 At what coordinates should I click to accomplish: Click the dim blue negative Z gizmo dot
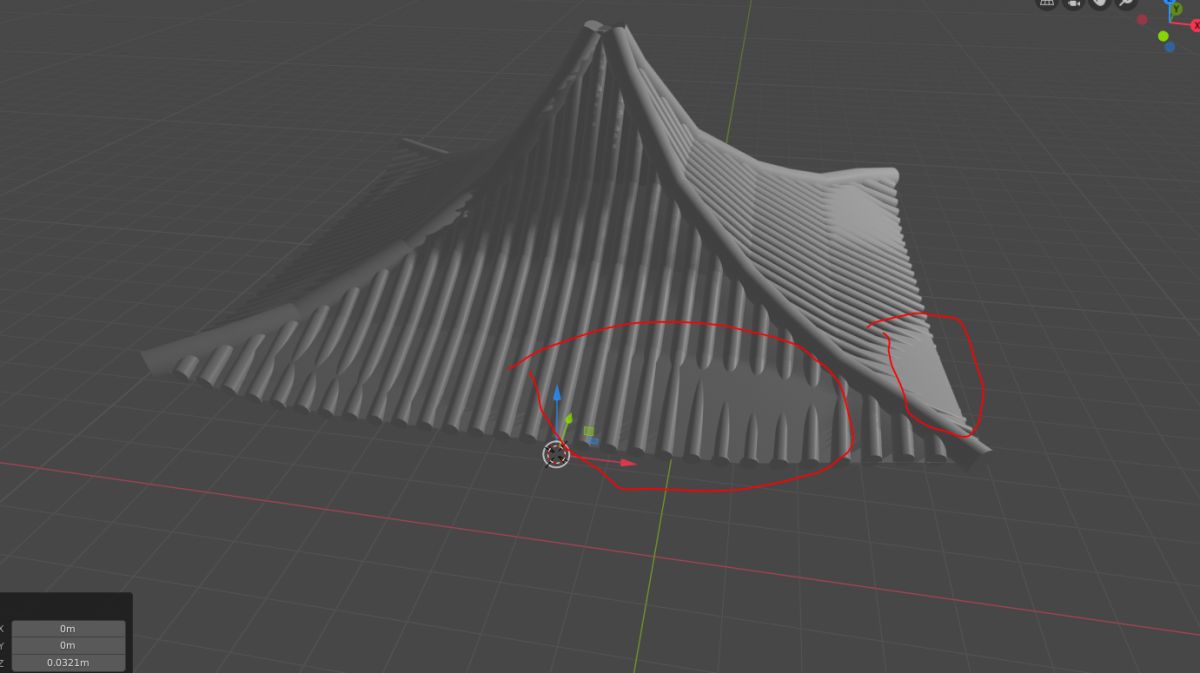[x=1169, y=47]
